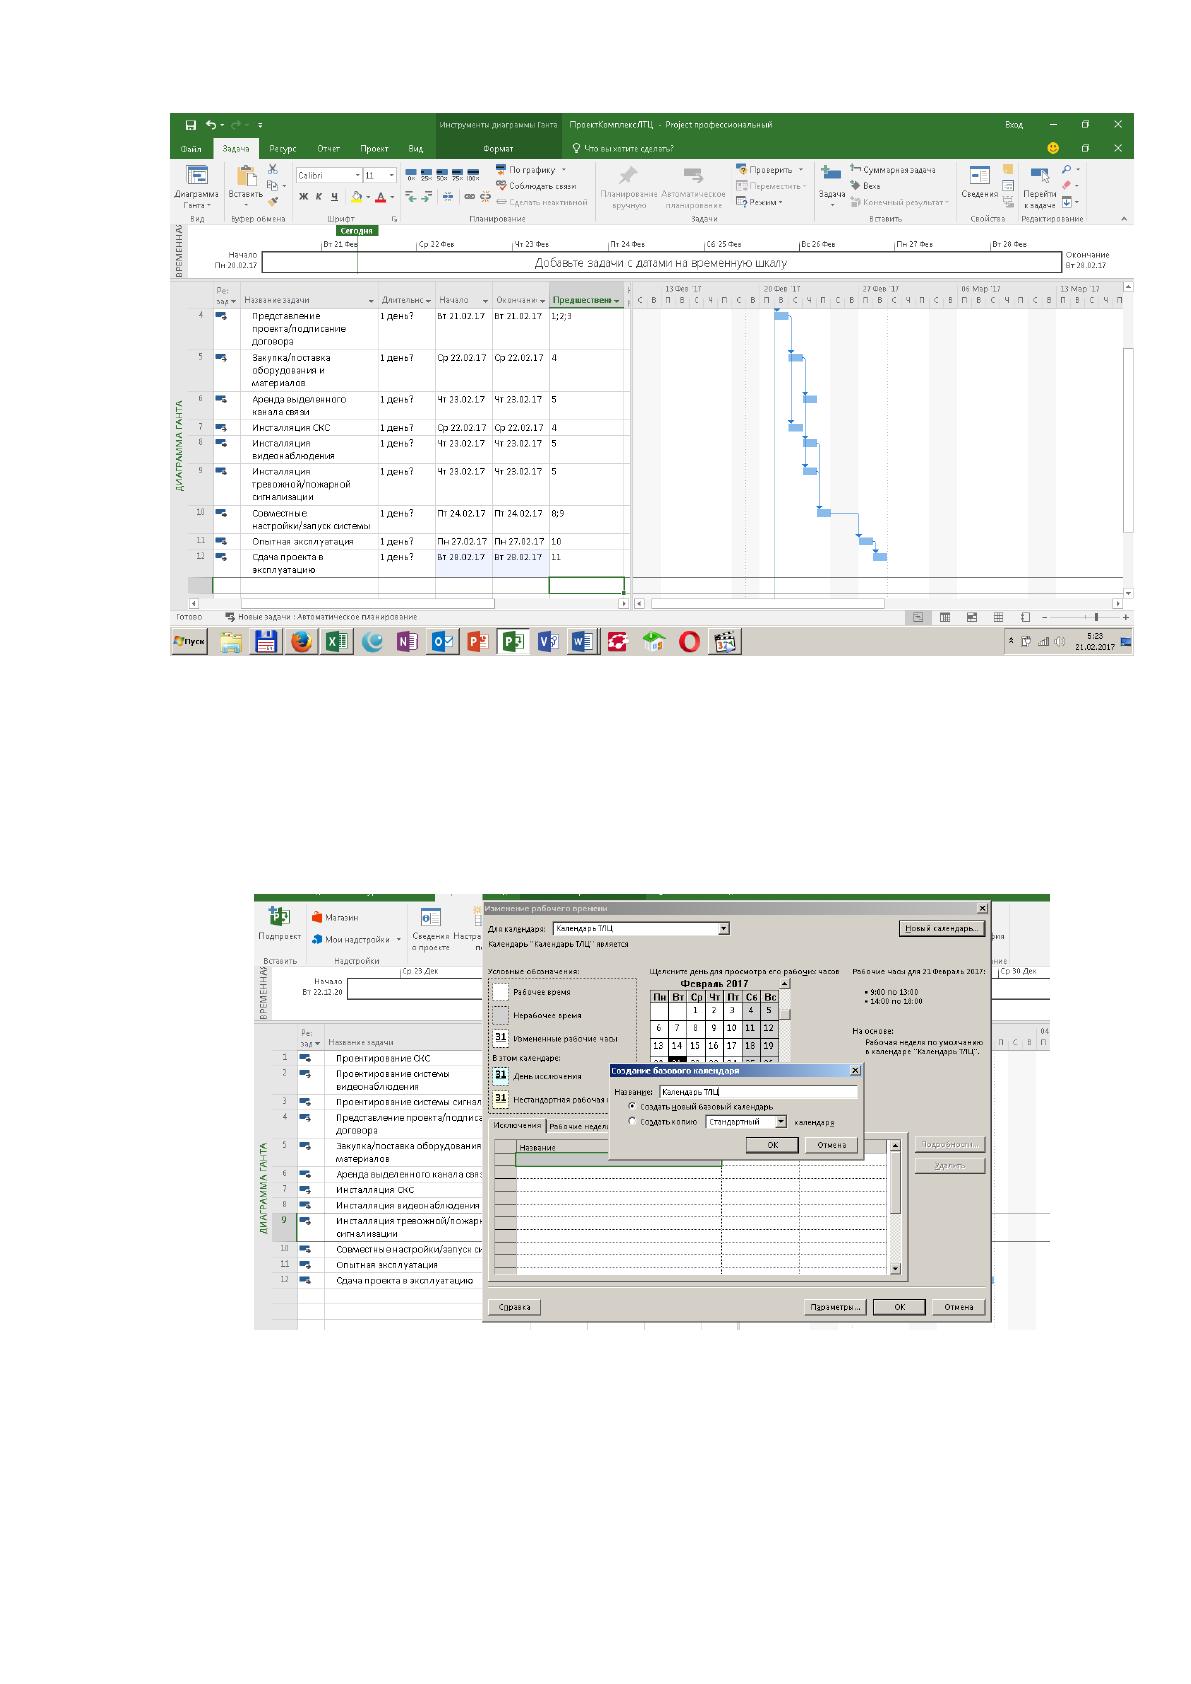Open the font name Calibri dropdown
1191x1684 pixels.
(x=328, y=175)
